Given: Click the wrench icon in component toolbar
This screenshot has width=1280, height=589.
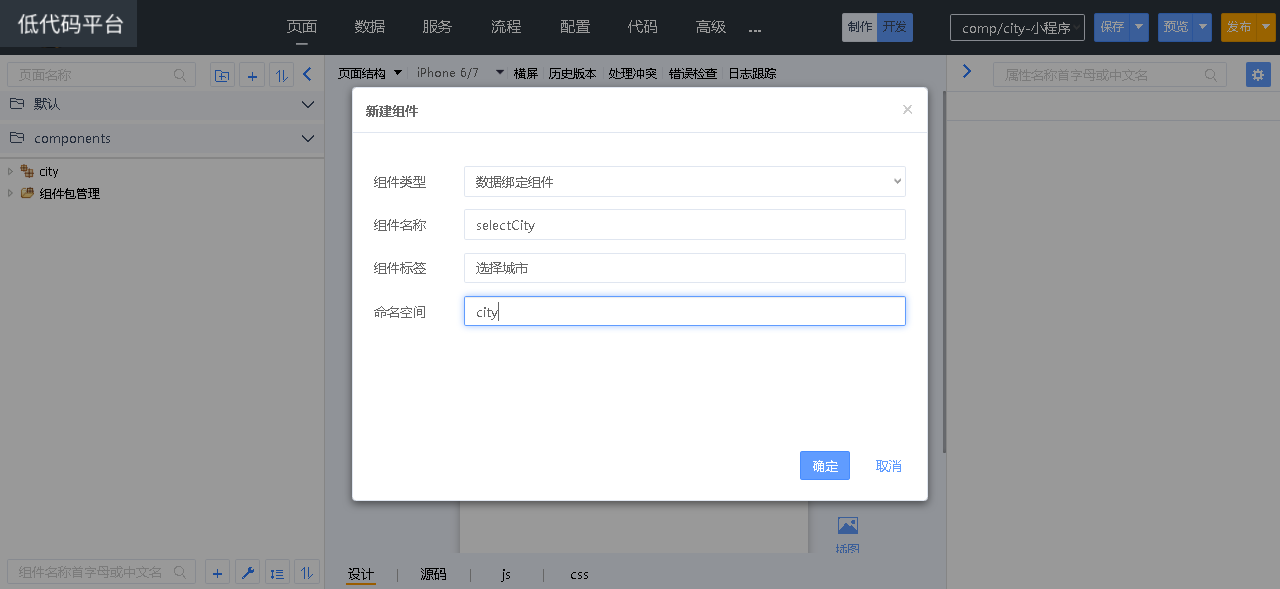Looking at the screenshot, I should pyautogui.click(x=248, y=572).
